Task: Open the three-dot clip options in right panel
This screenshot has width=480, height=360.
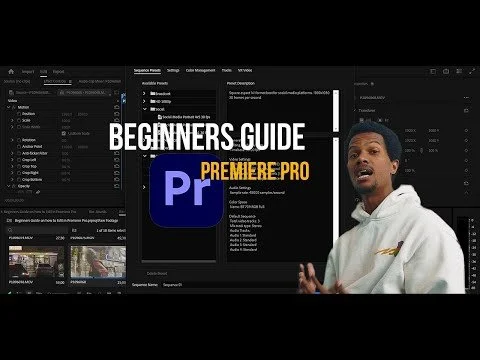Action: 466,98
